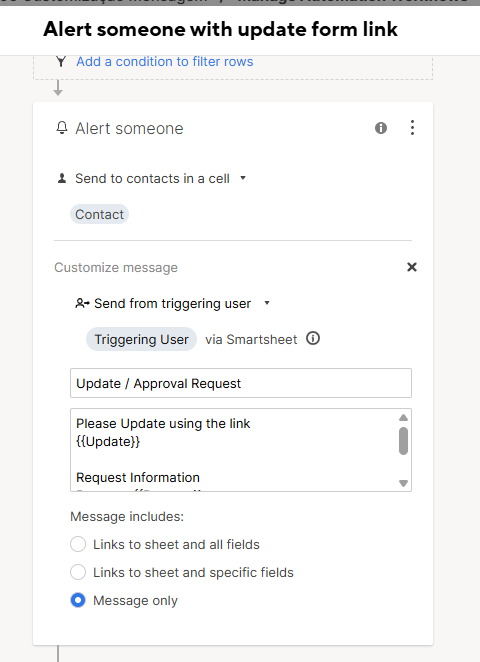
Task: Click the info icon in Alert someone header
Action: coord(381,128)
